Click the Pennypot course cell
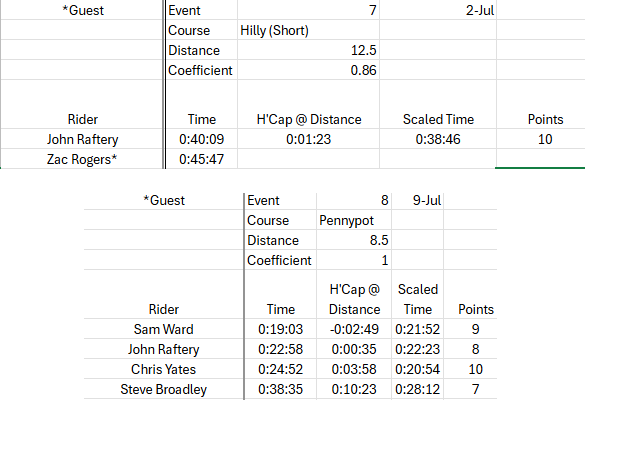Screen dimensions: 617x455 pos(354,220)
